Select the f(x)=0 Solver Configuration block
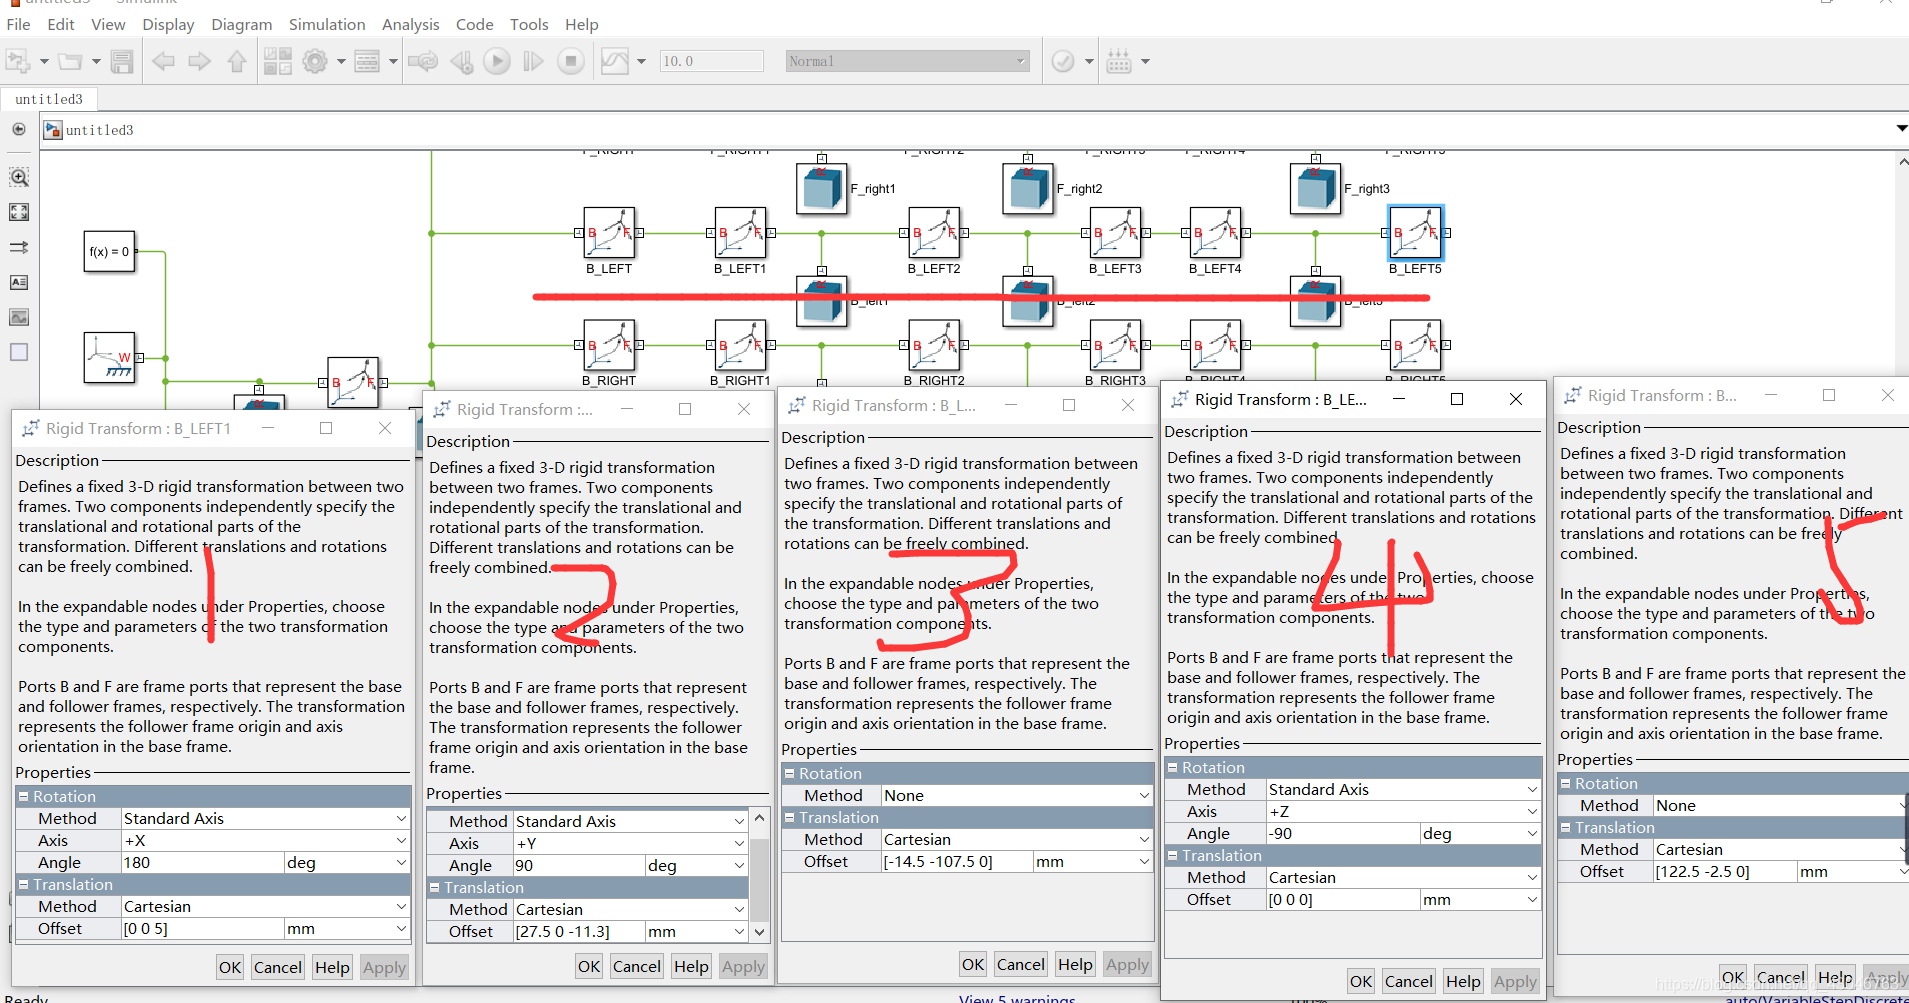 pyautogui.click(x=109, y=251)
